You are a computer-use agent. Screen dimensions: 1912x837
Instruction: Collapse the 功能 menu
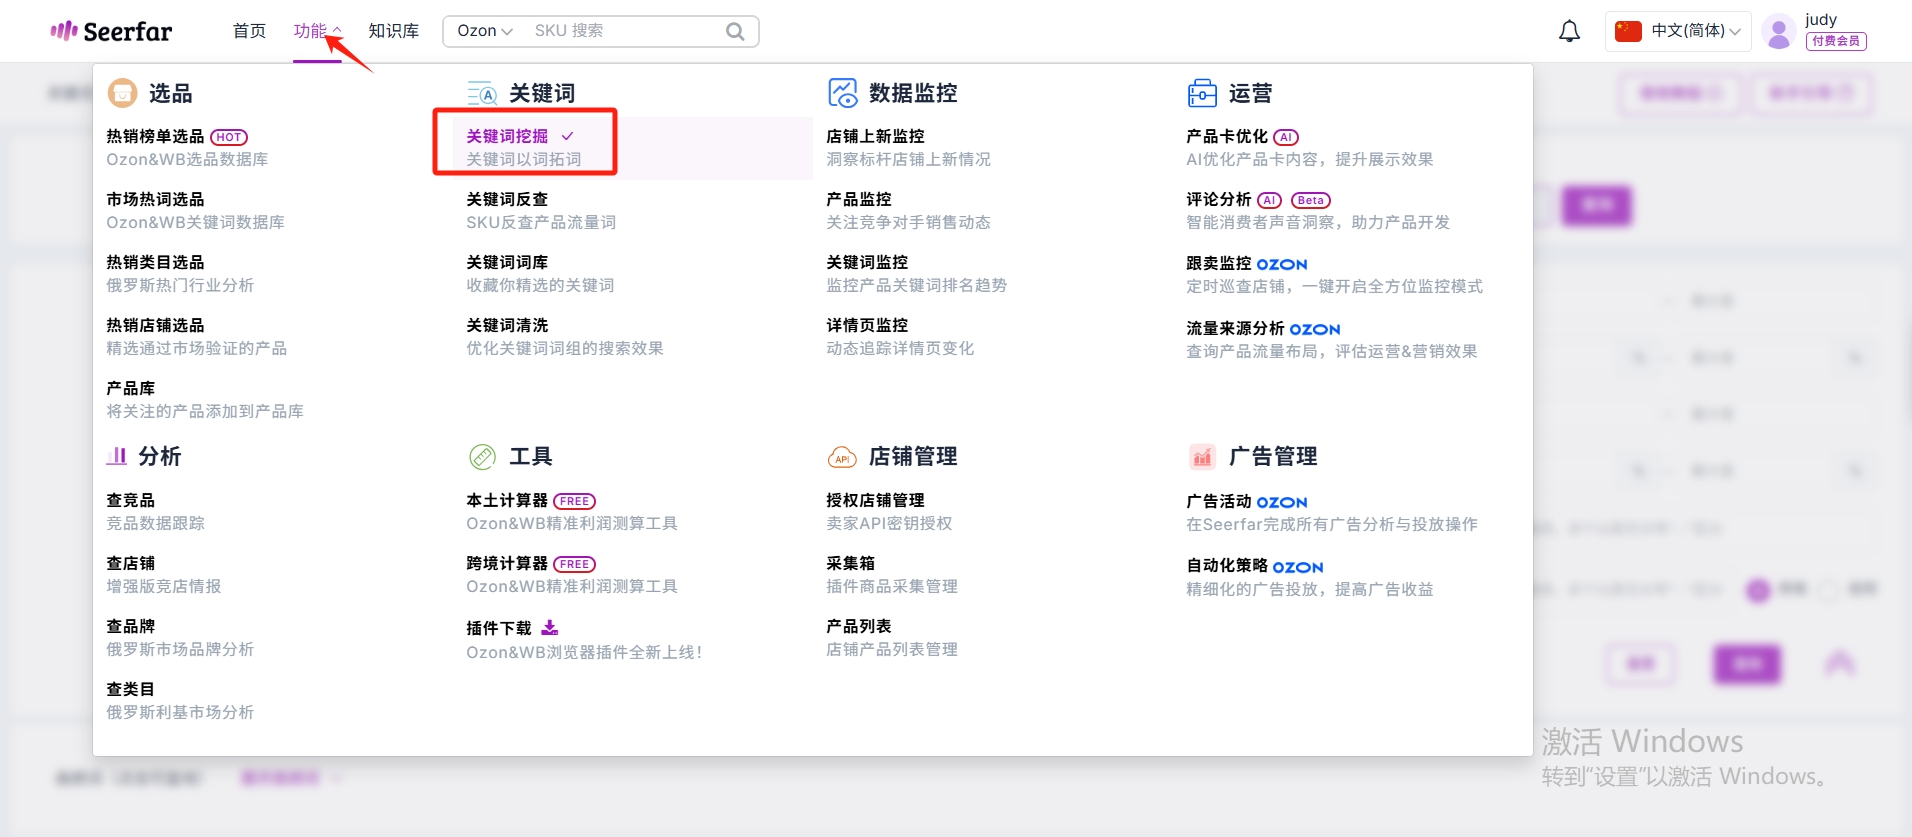317,31
